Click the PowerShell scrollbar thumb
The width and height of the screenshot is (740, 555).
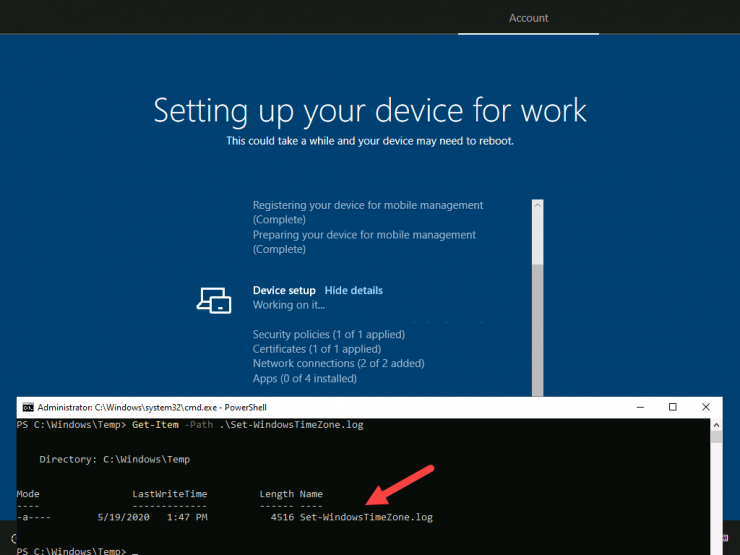(716, 437)
